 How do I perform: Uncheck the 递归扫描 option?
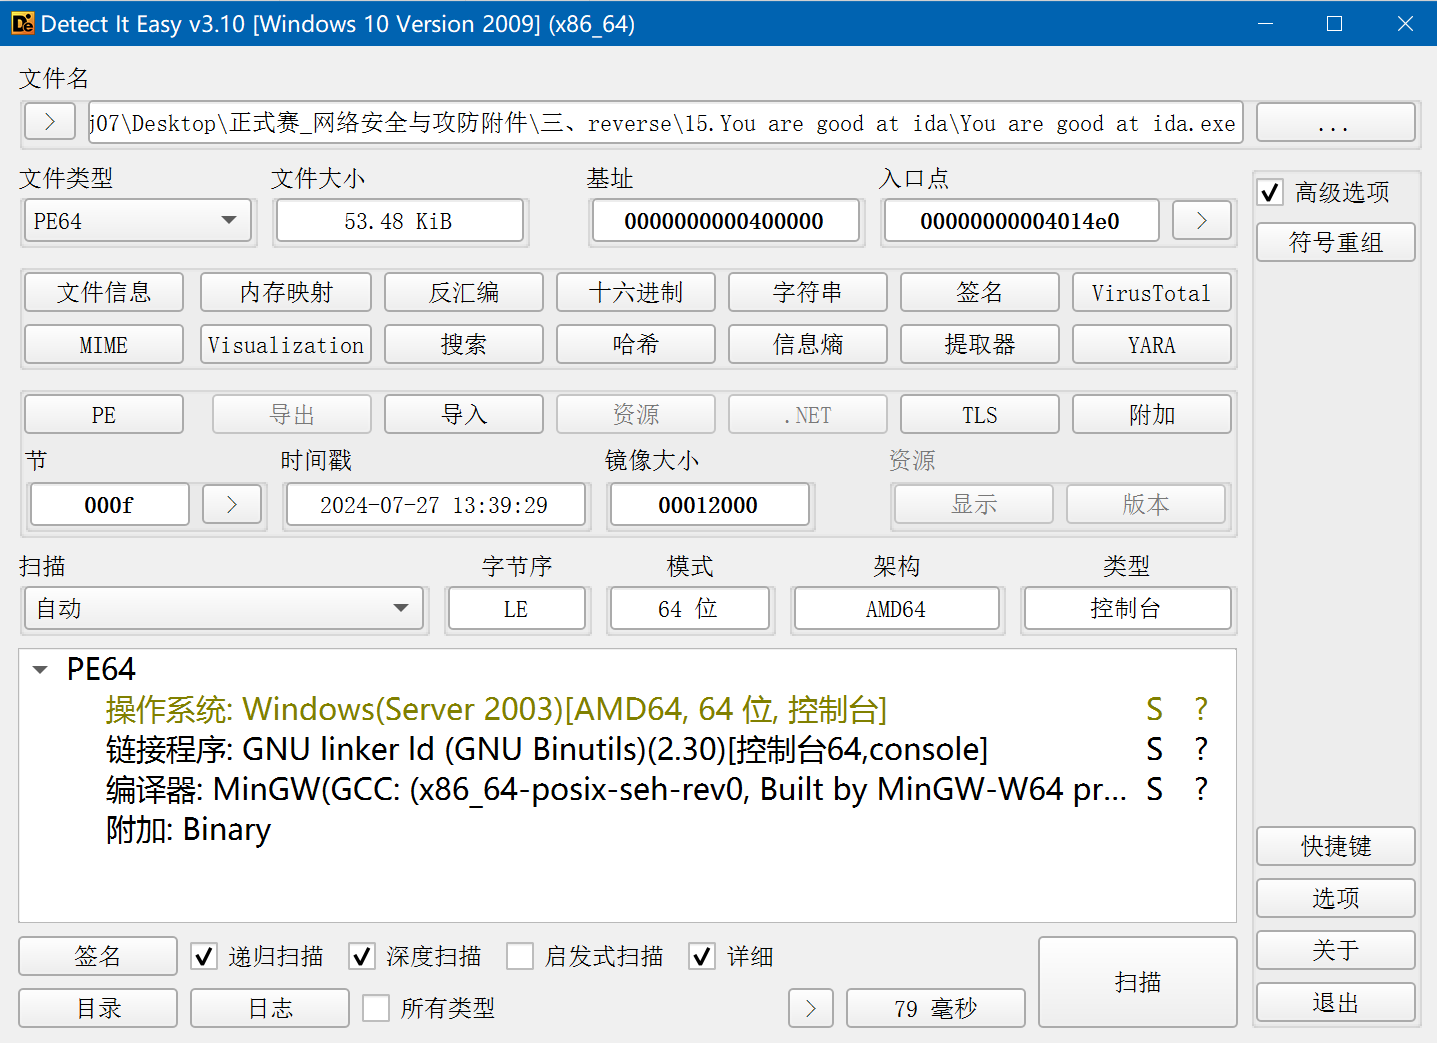[x=204, y=957]
